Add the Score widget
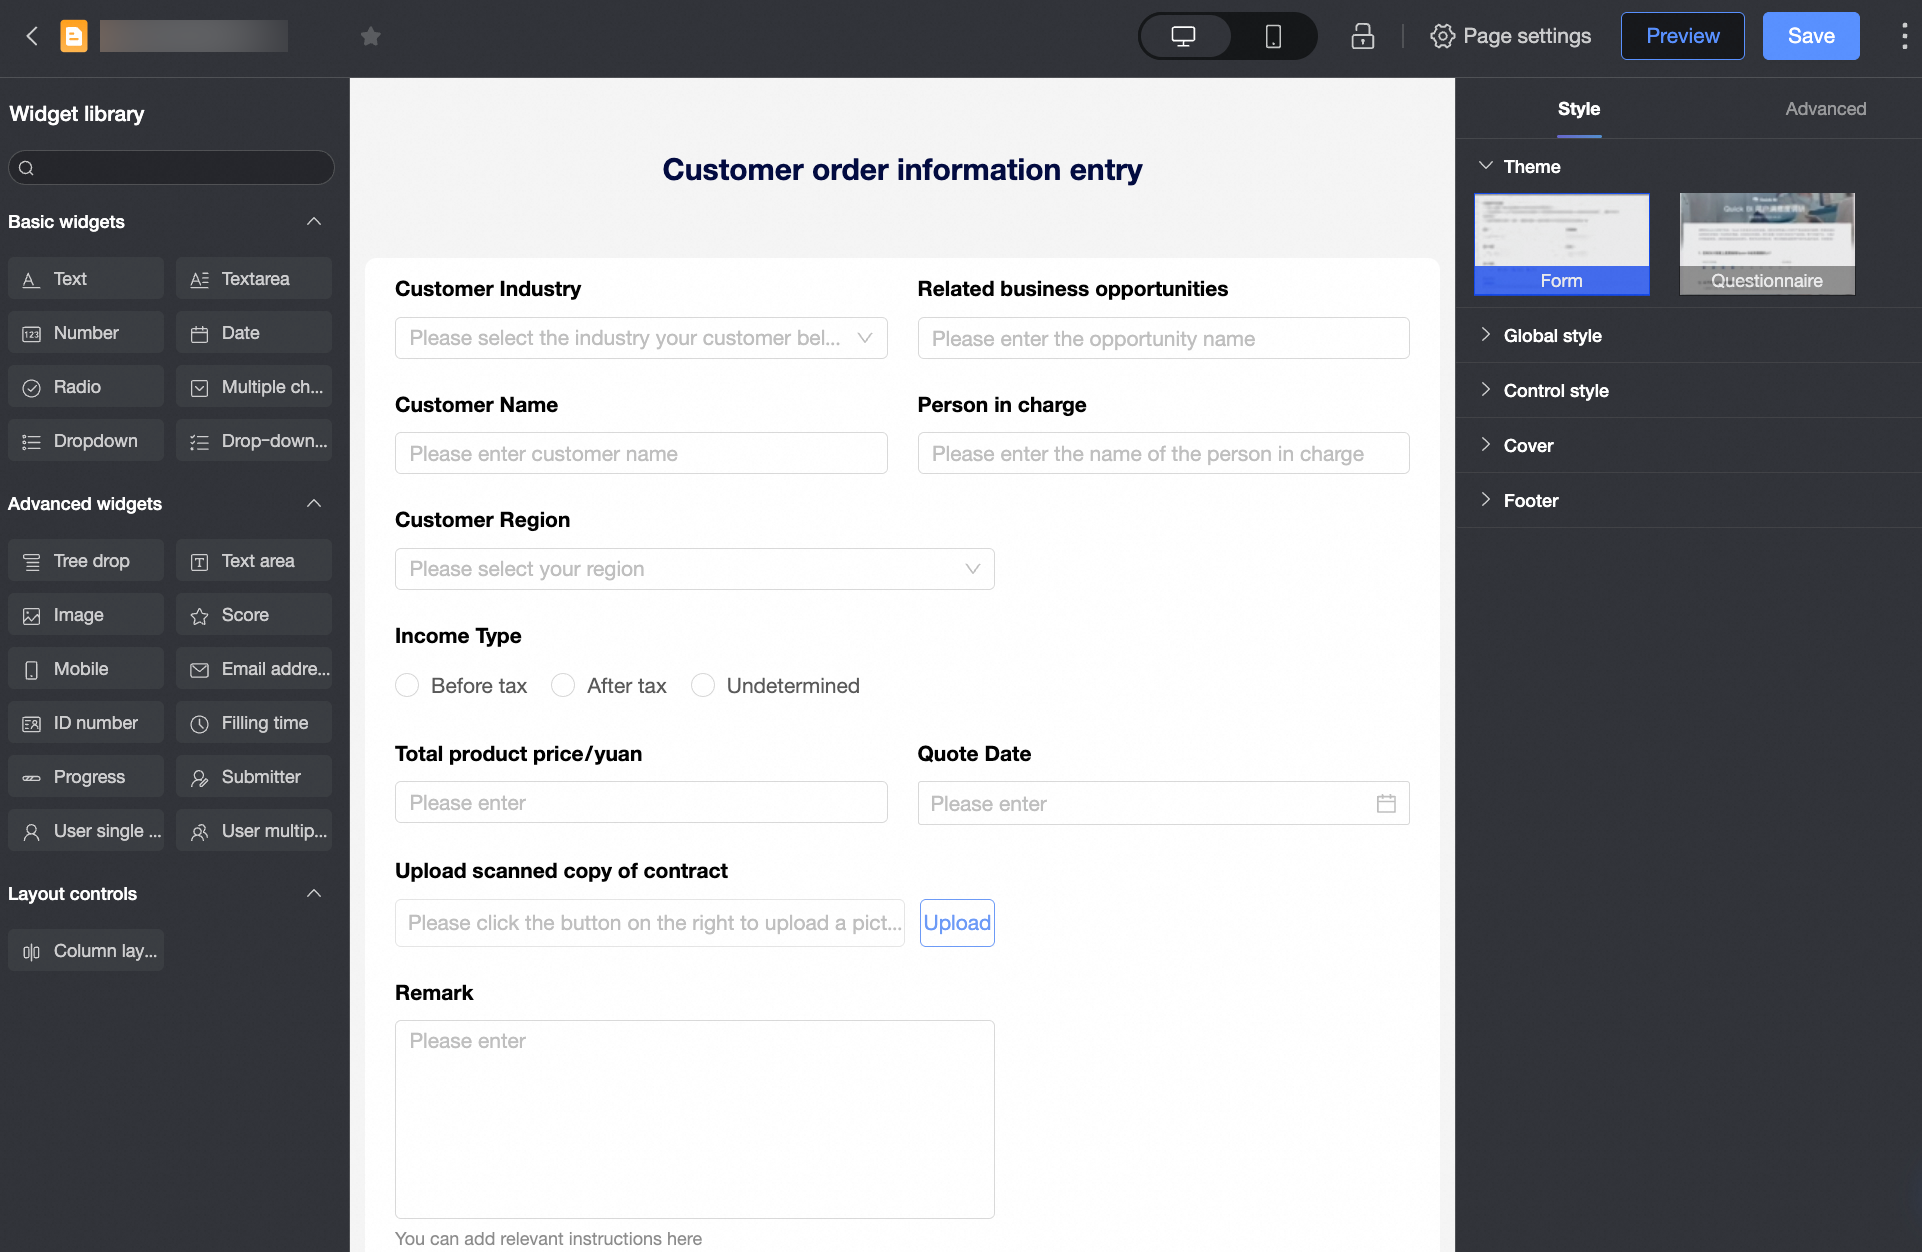1922x1252 pixels. pyautogui.click(x=254, y=615)
